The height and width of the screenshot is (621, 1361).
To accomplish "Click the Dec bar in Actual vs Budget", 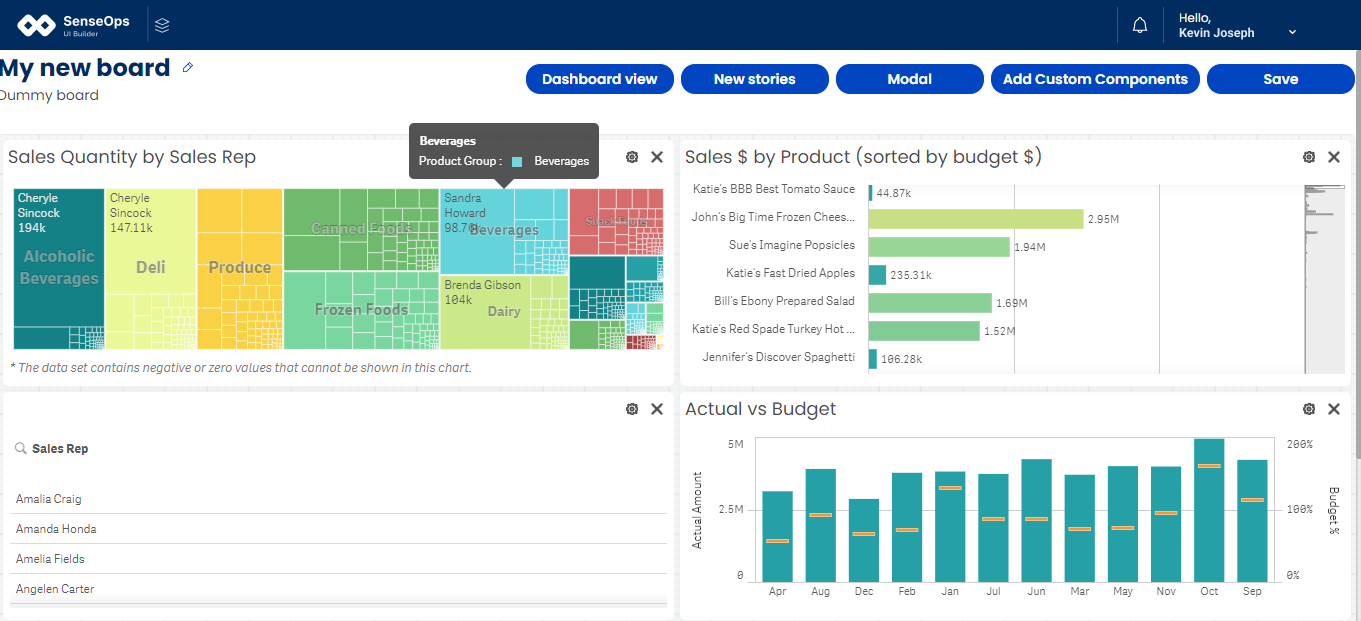I will [x=864, y=541].
